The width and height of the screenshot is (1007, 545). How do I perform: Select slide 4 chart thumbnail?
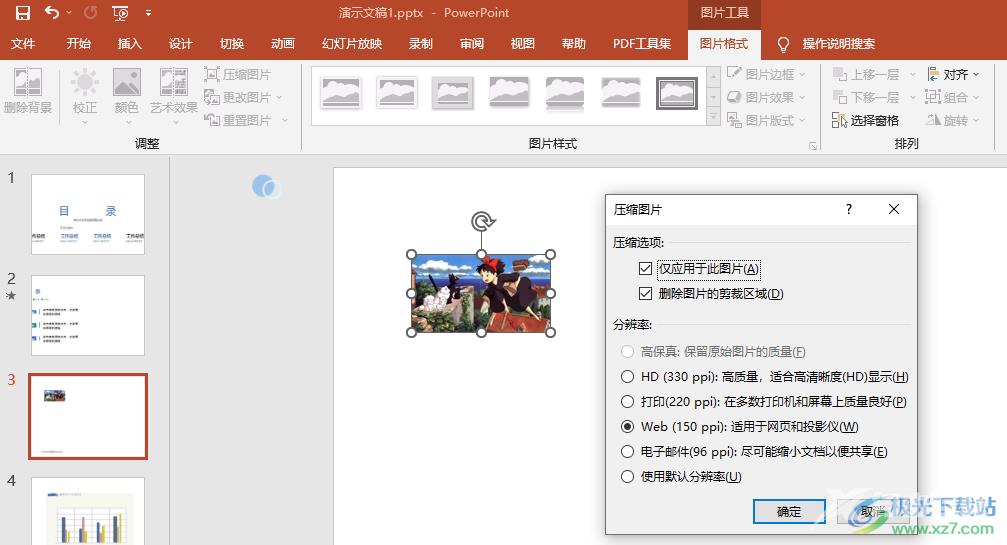click(88, 511)
